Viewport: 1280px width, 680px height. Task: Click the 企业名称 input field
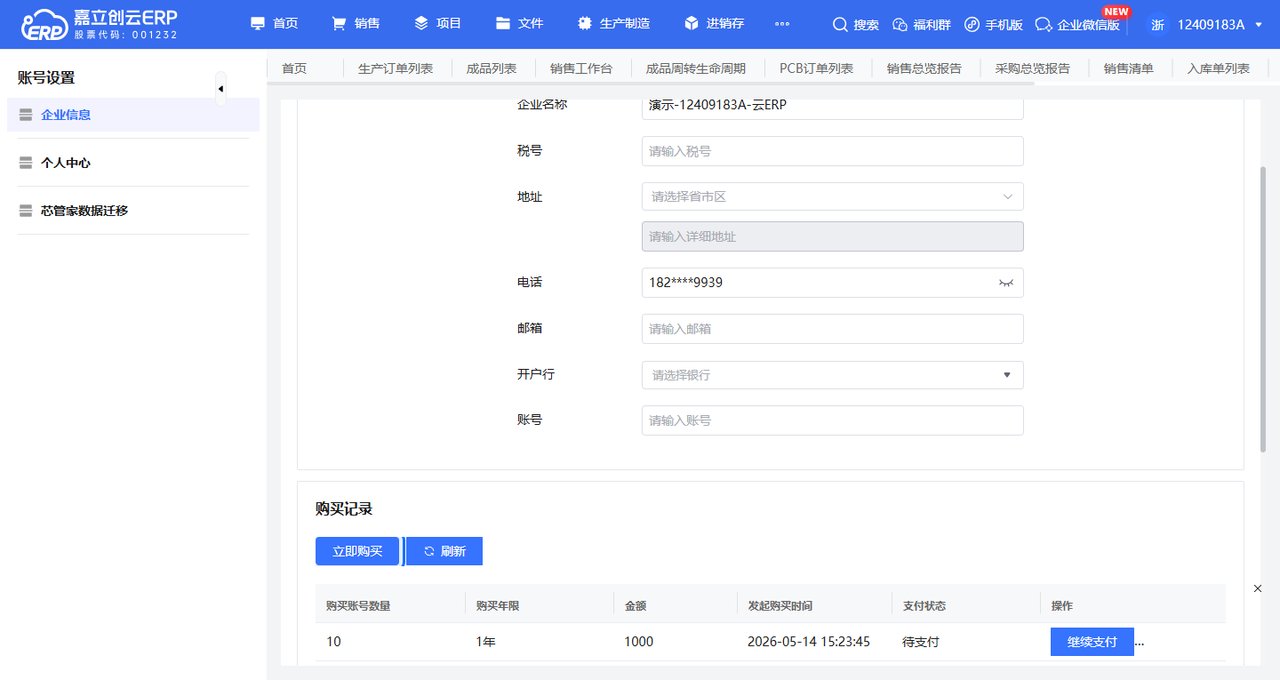(x=832, y=106)
